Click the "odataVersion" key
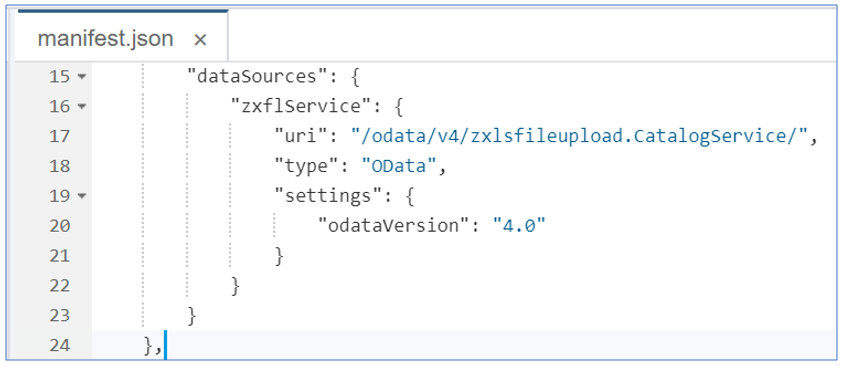 (390, 226)
